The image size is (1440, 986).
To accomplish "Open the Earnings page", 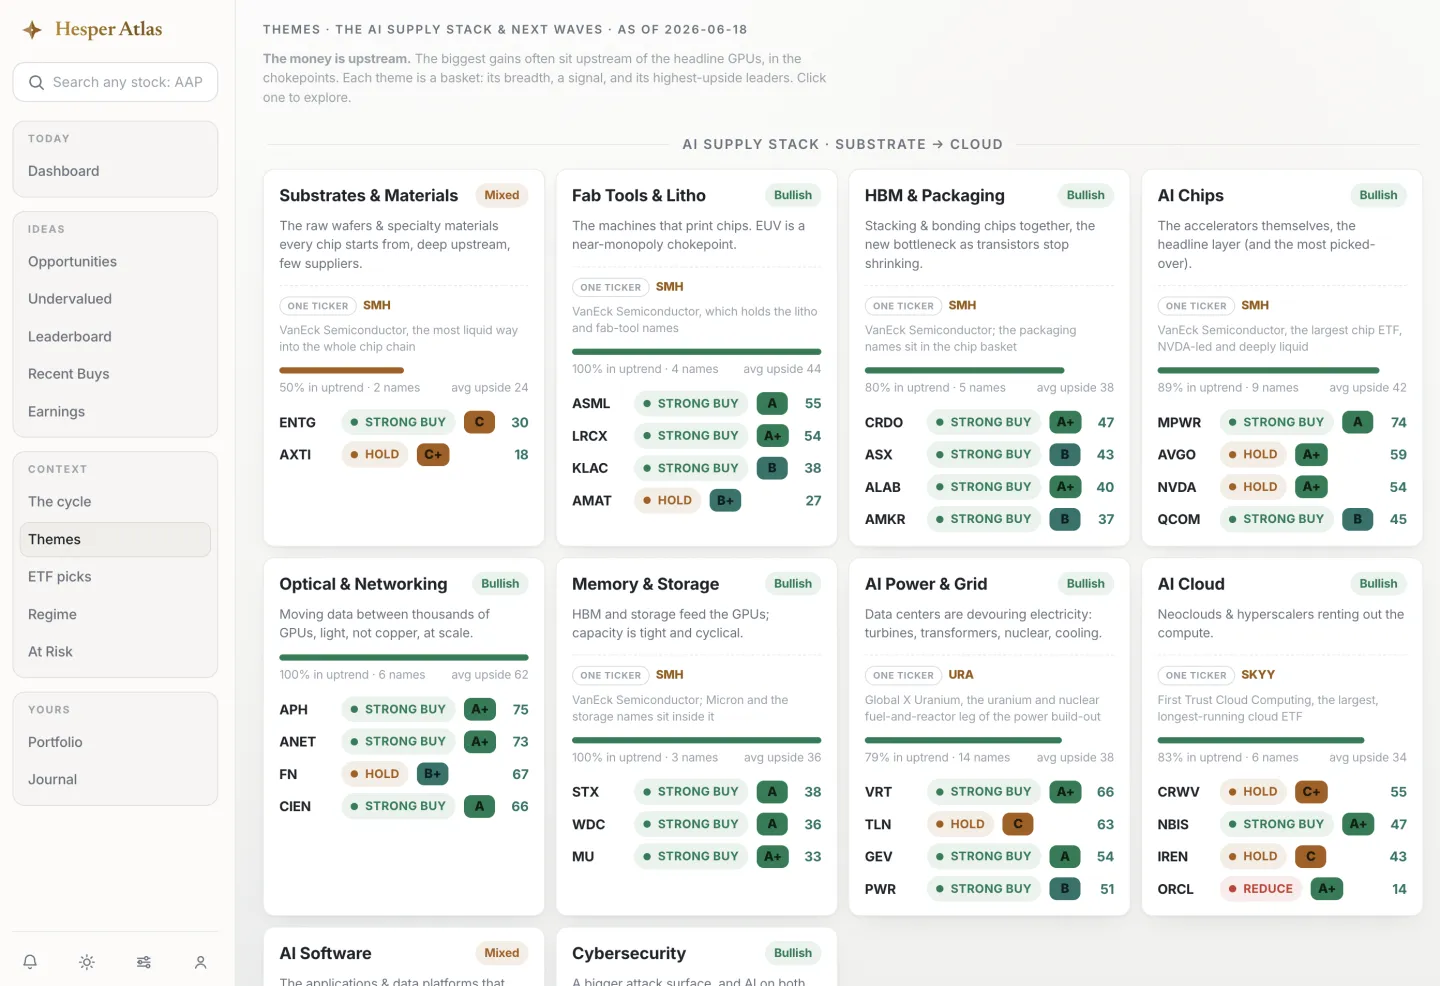I will click(115, 412).
